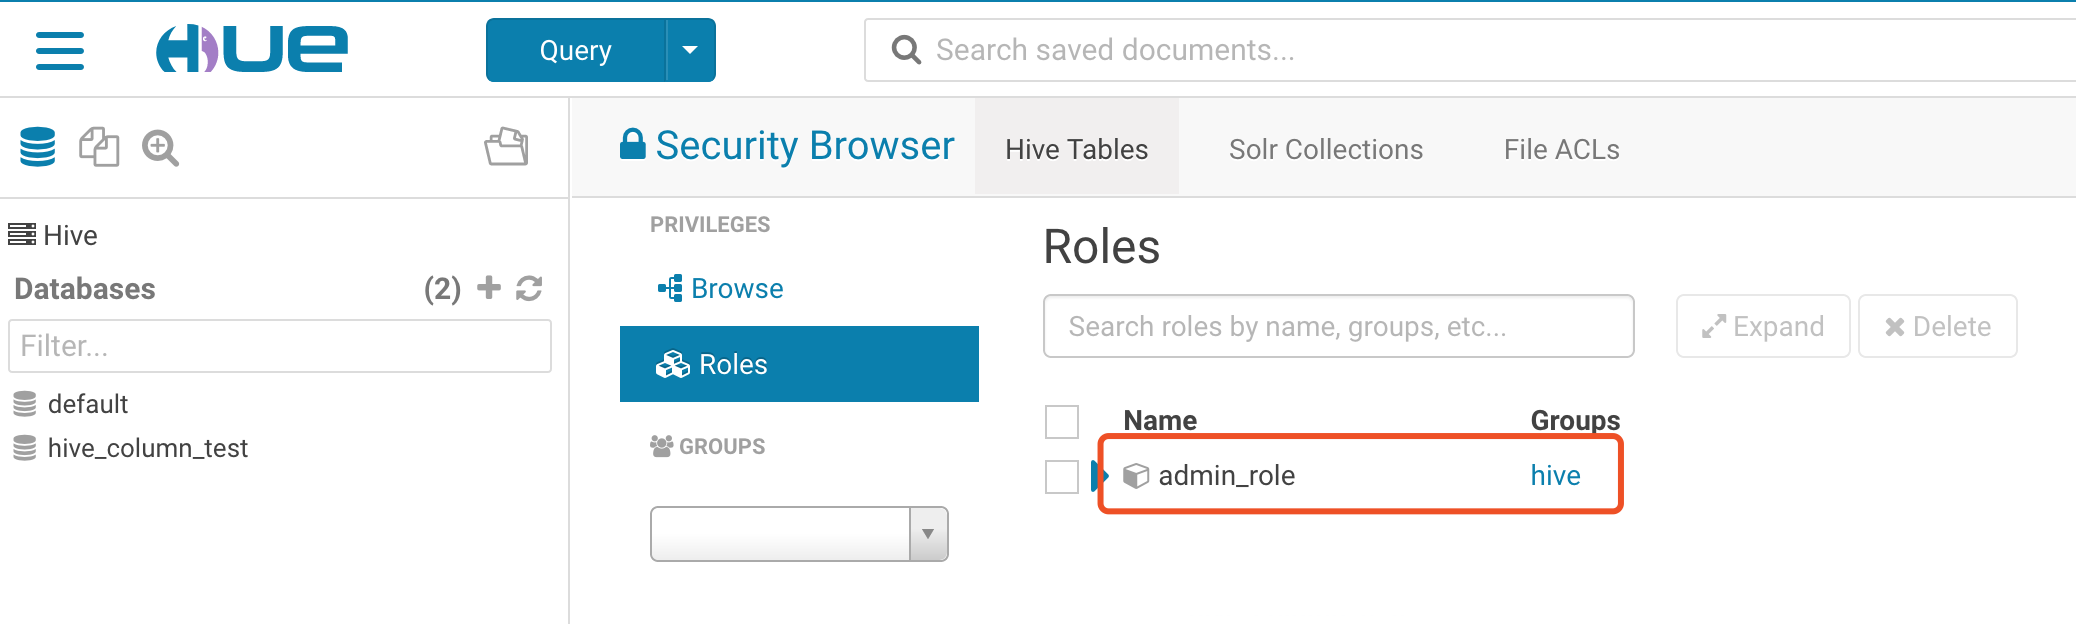Open the hamburger main menu
Viewport: 2076px width, 624px height.
[x=60, y=50]
